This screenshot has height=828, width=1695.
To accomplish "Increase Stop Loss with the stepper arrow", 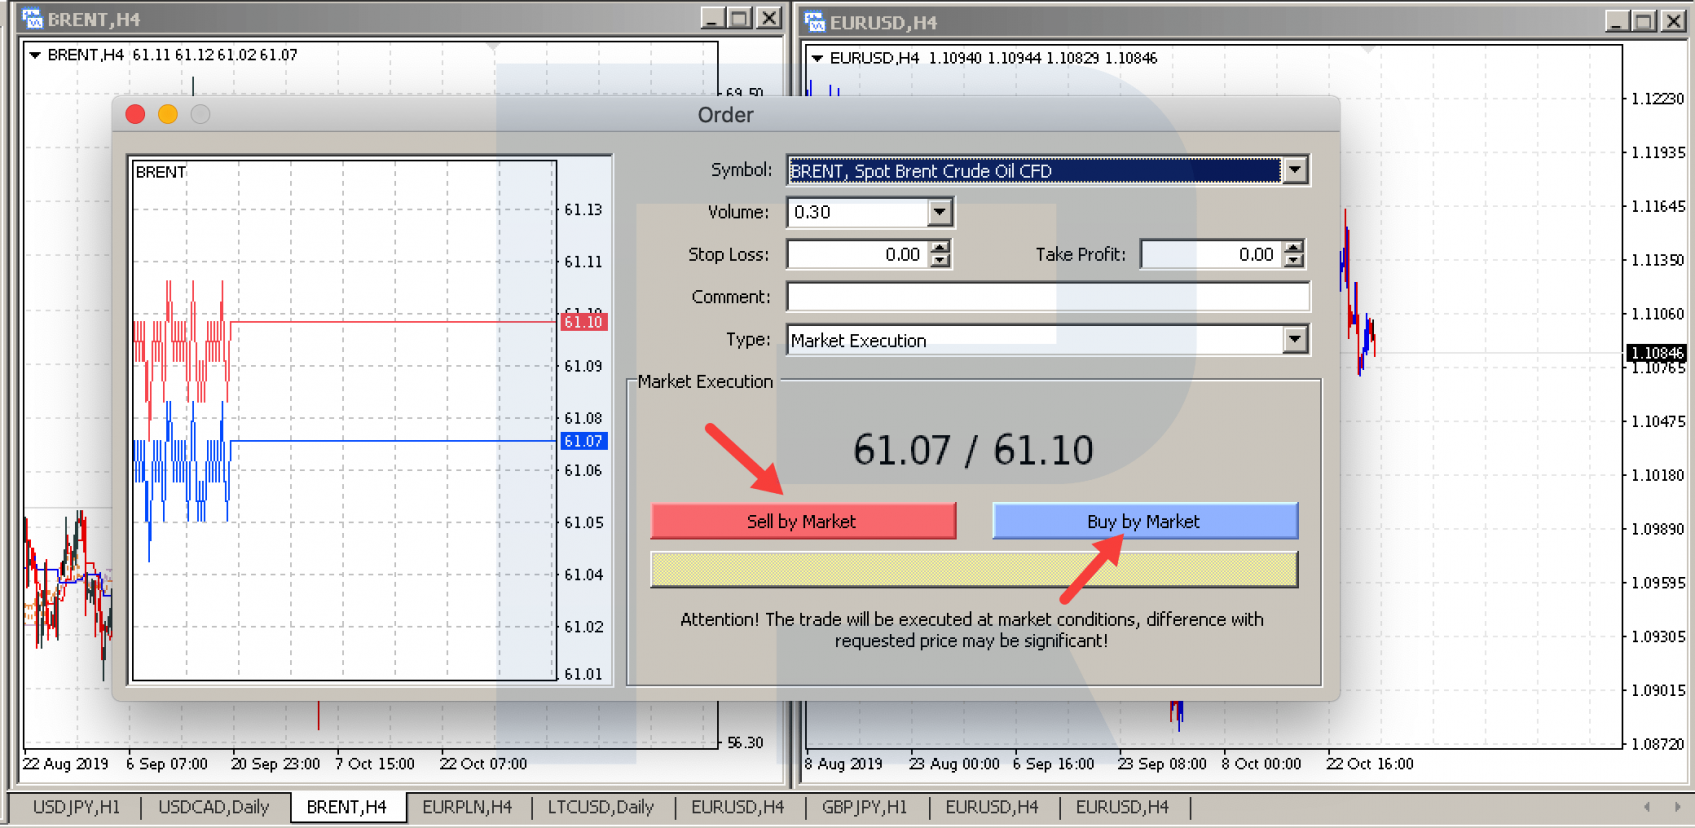I will point(940,247).
